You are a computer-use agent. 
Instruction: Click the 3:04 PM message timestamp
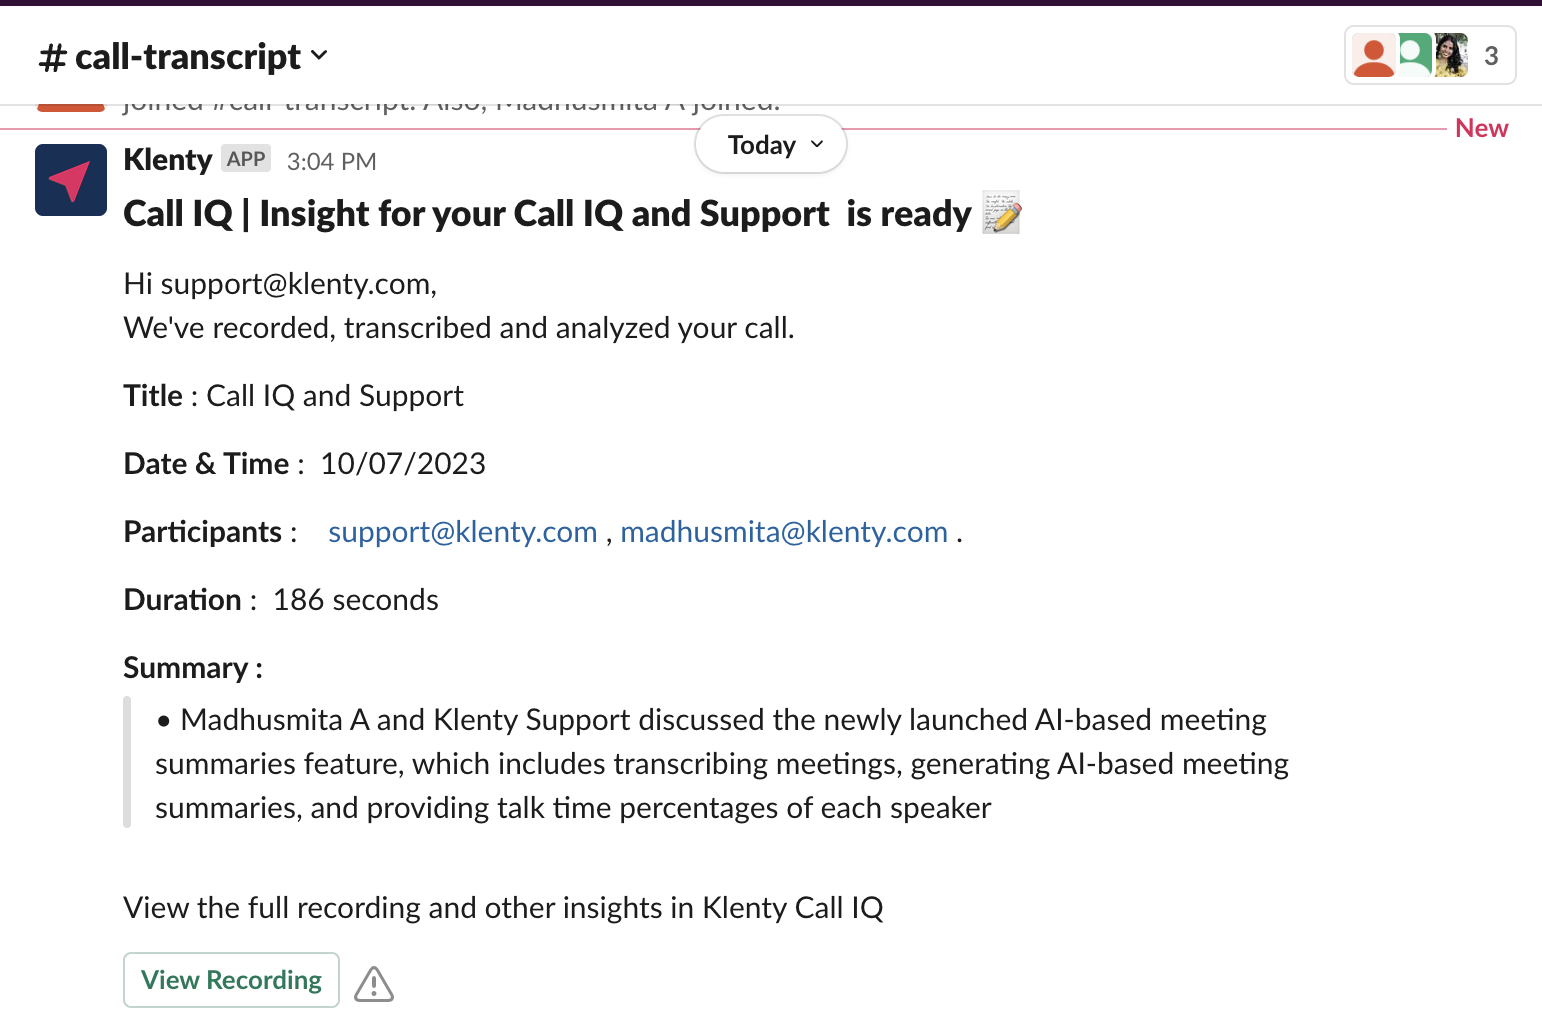coord(331,162)
